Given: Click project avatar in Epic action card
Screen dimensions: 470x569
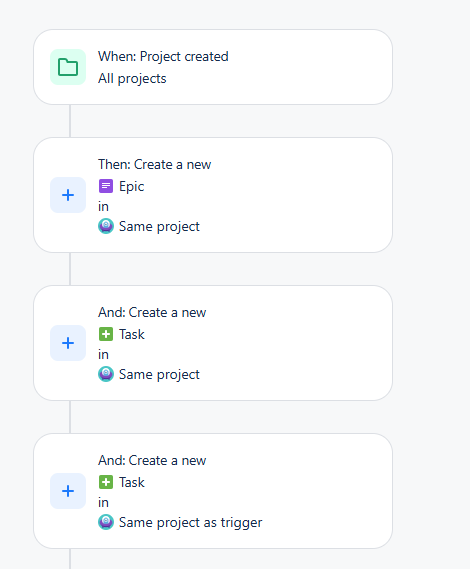Looking at the screenshot, I should (106, 226).
